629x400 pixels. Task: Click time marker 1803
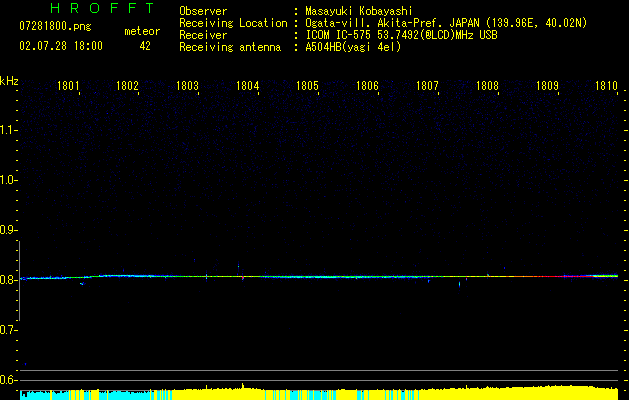(x=187, y=86)
